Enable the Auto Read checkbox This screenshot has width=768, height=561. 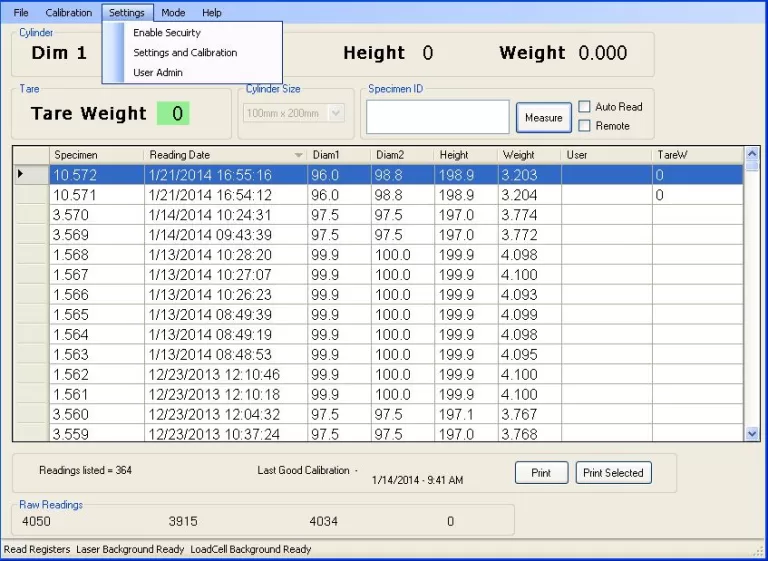tap(585, 107)
